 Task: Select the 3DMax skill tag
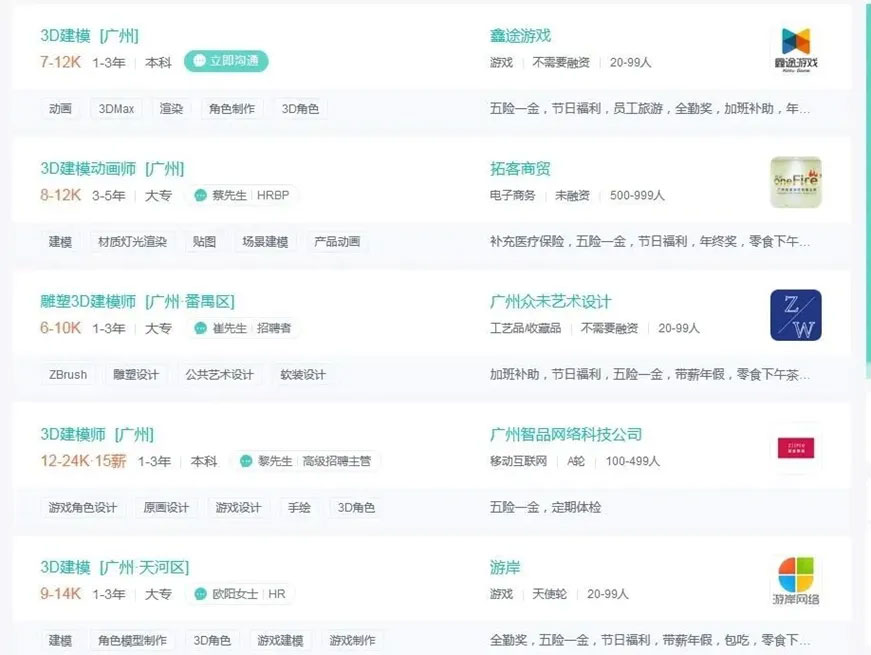[116, 109]
